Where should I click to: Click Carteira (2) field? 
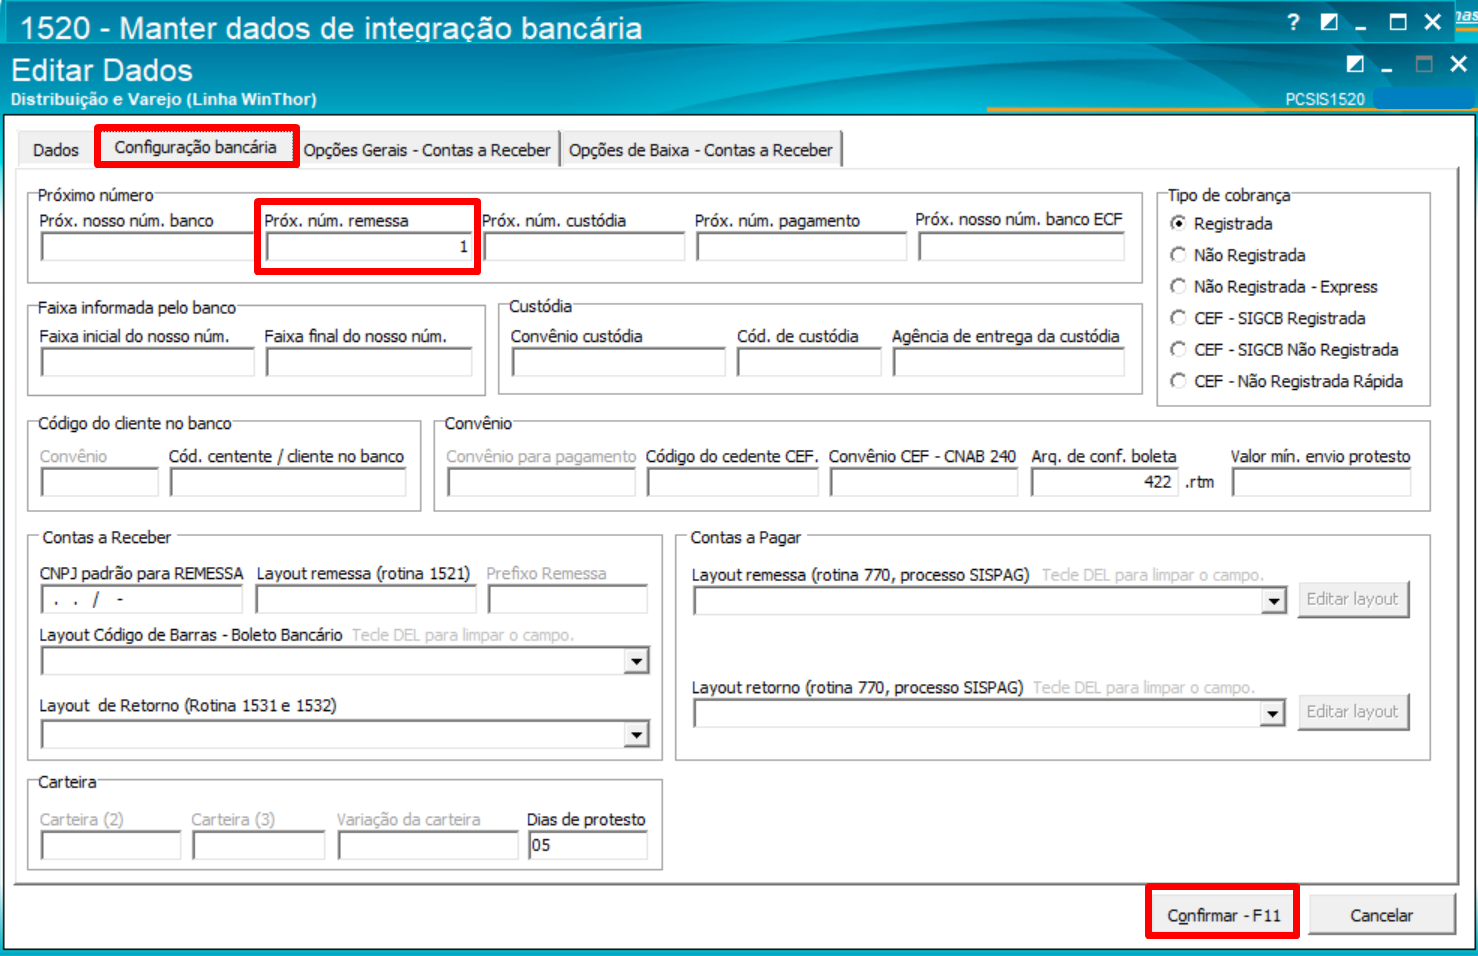pos(111,846)
